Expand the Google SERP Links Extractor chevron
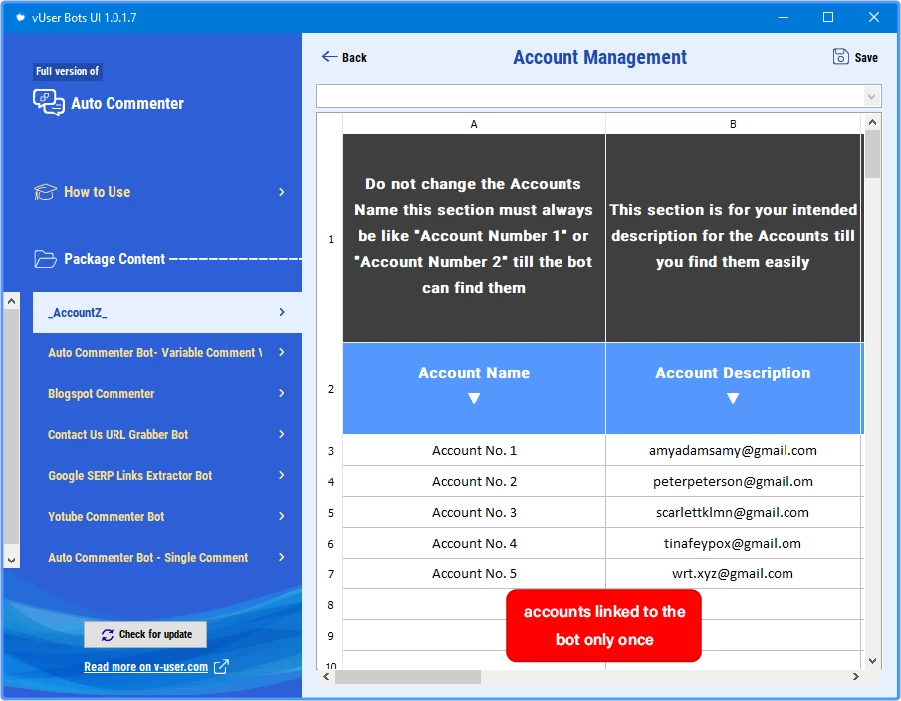 coord(282,475)
